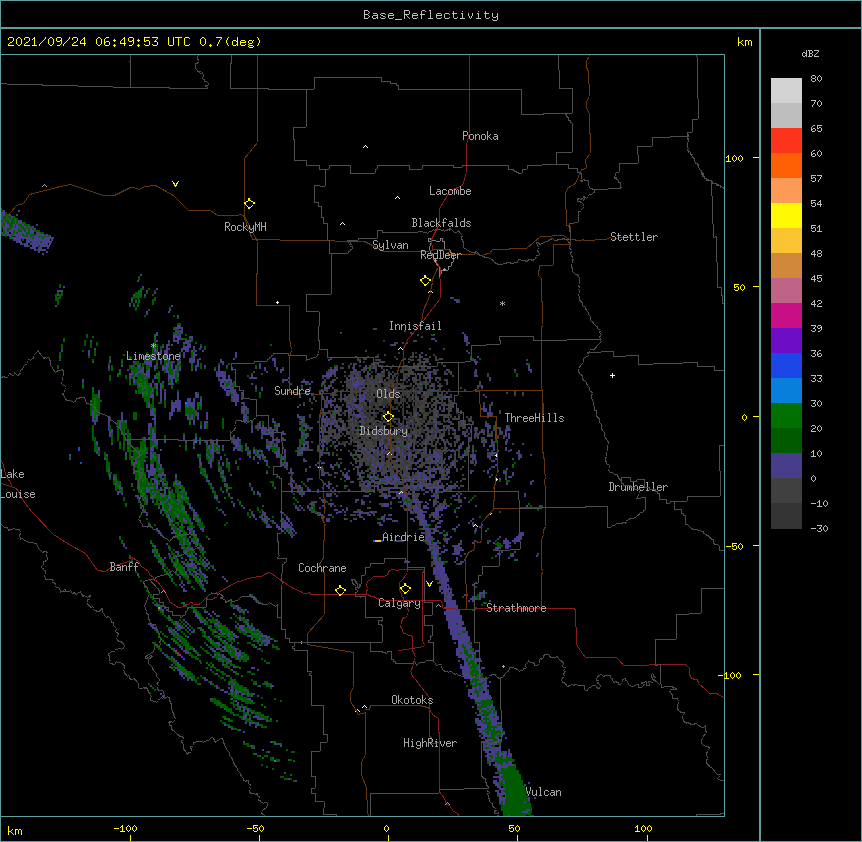Screen dimensions: 862x842
Task: Click the Sylvan label
Action: 390,245
